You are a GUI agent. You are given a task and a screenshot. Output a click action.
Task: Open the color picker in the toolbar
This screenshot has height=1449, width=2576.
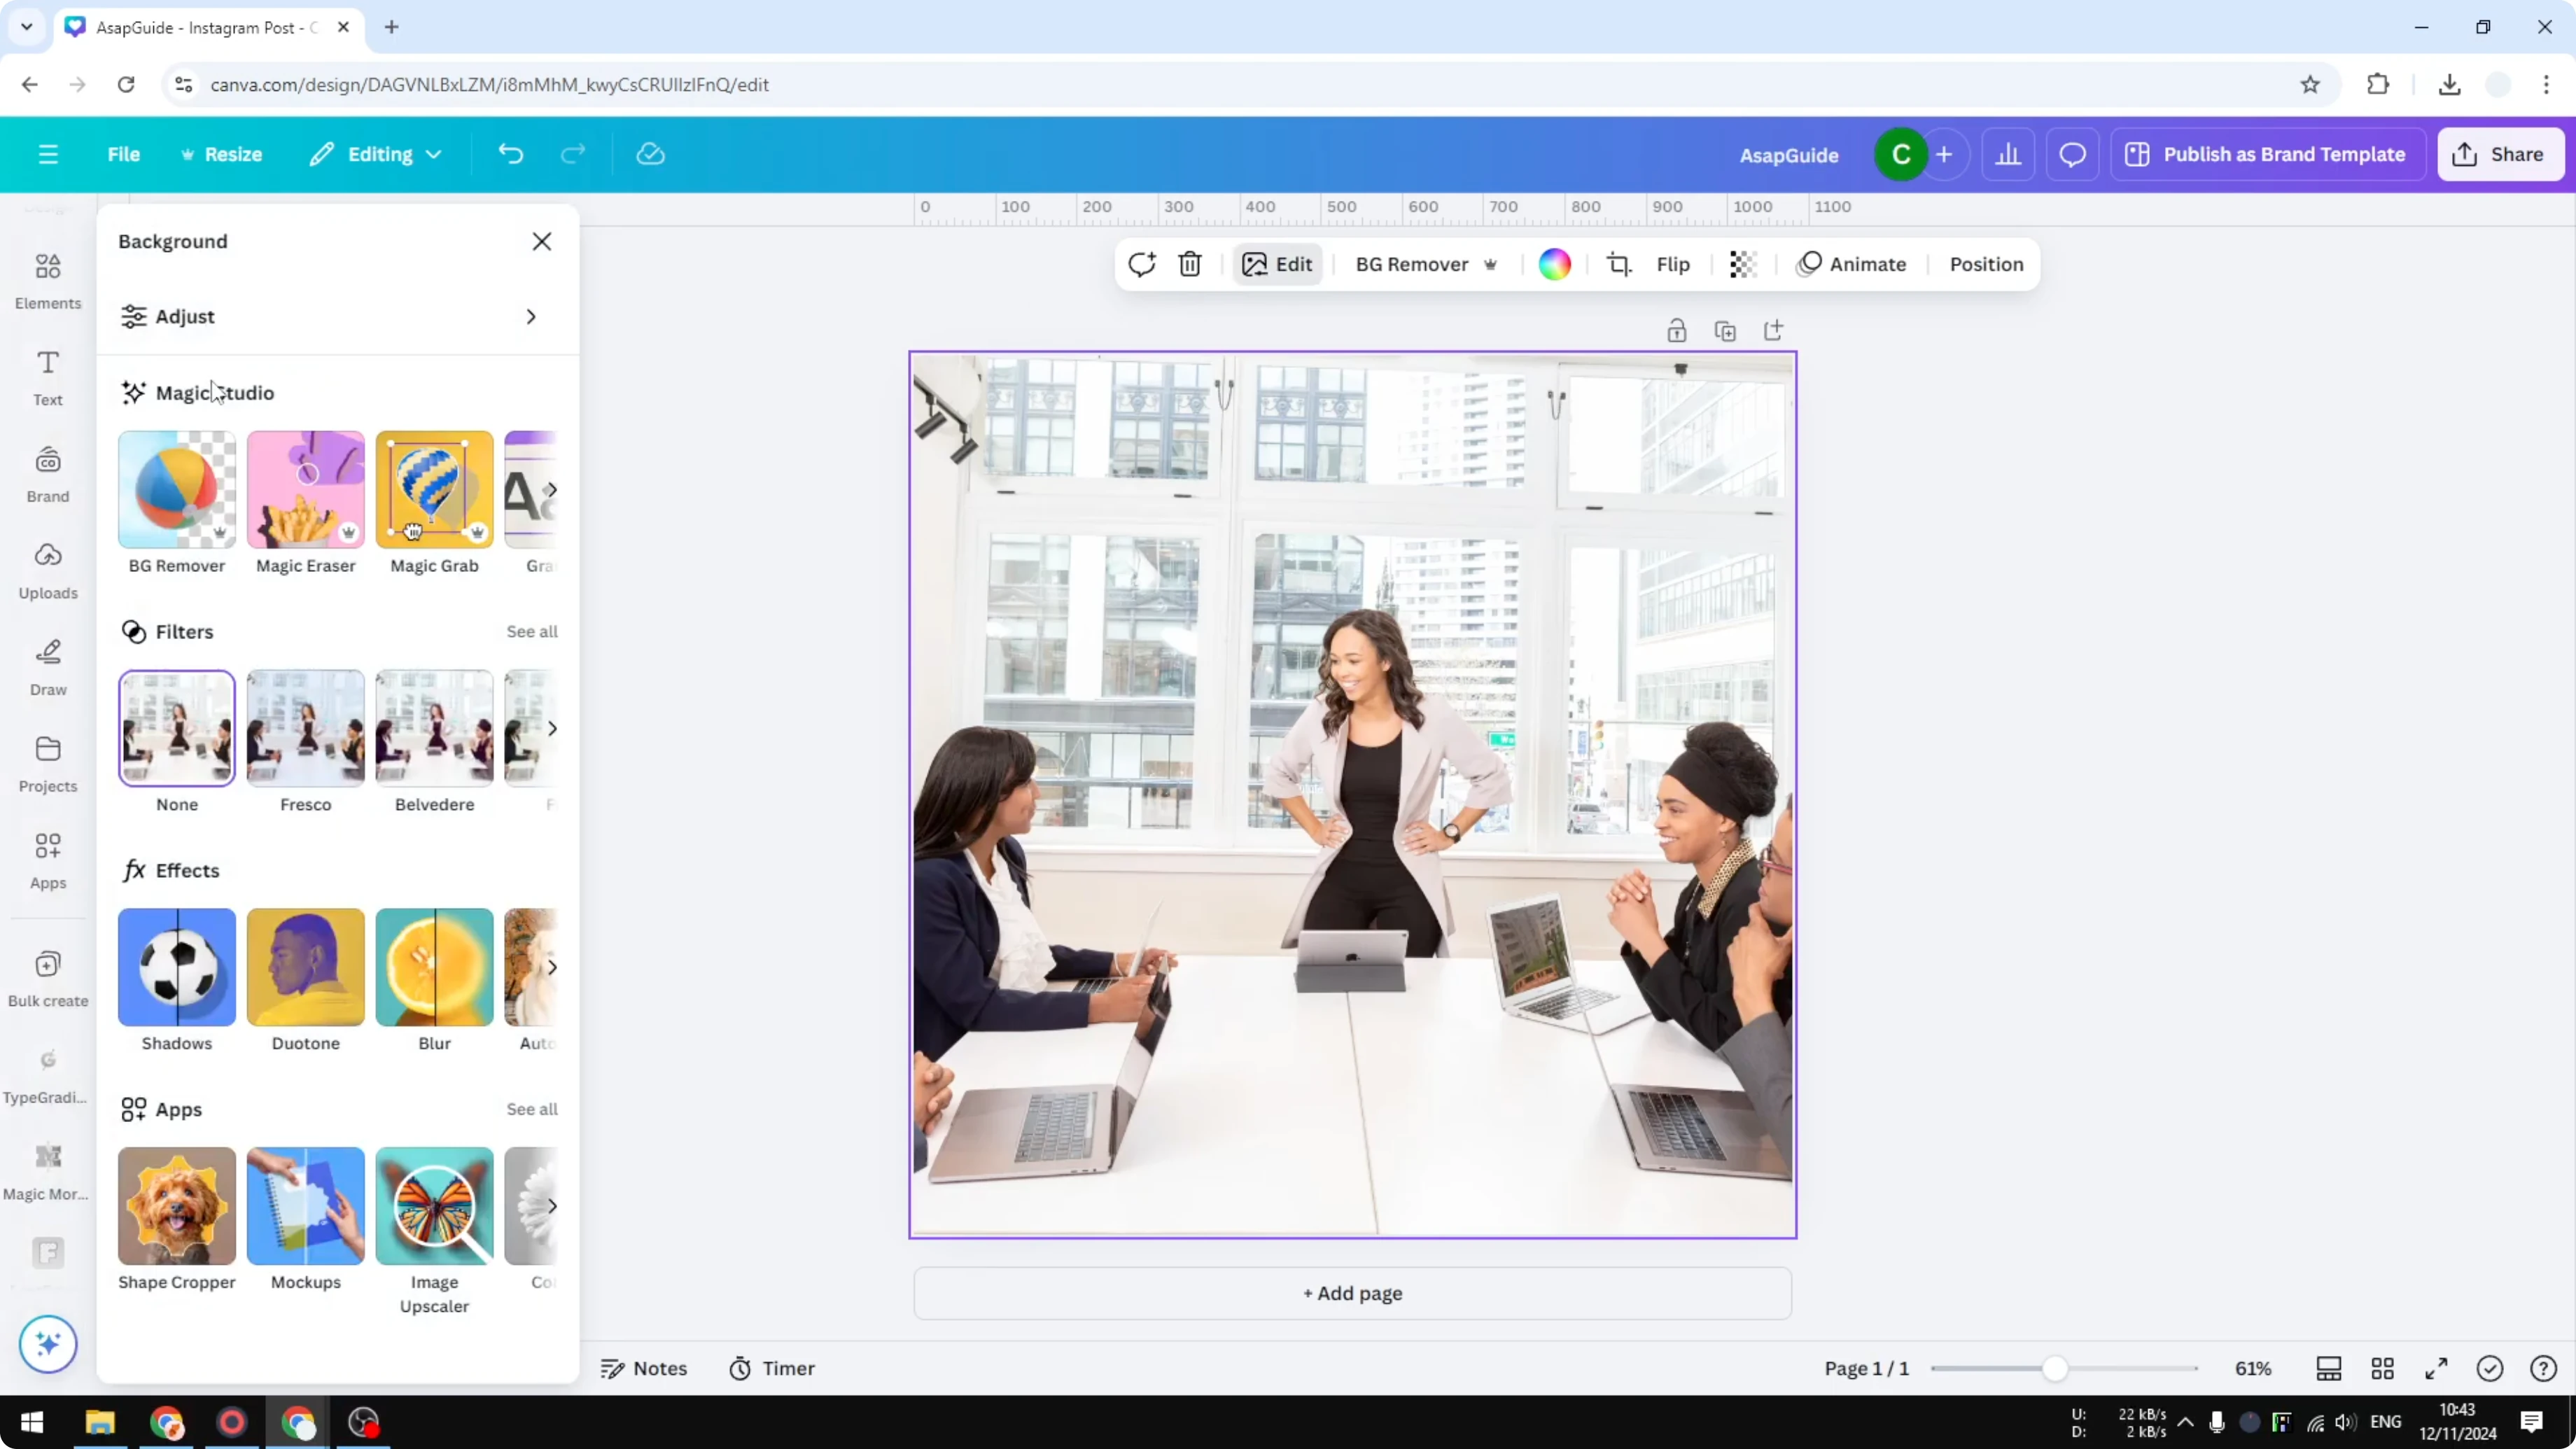pyautogui.click(x=1554, y=263)
